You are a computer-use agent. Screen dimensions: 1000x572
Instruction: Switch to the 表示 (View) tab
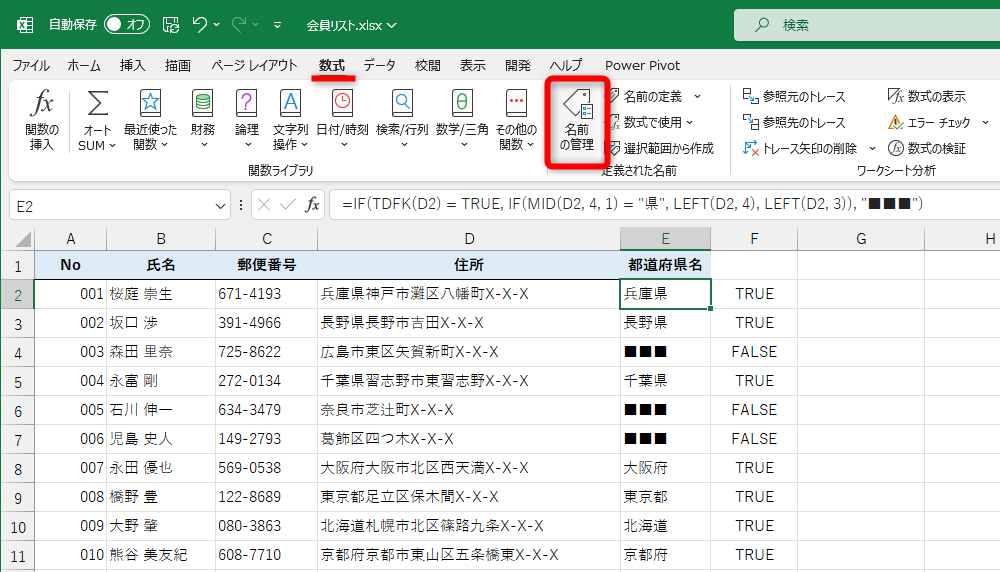pos(473,65)
